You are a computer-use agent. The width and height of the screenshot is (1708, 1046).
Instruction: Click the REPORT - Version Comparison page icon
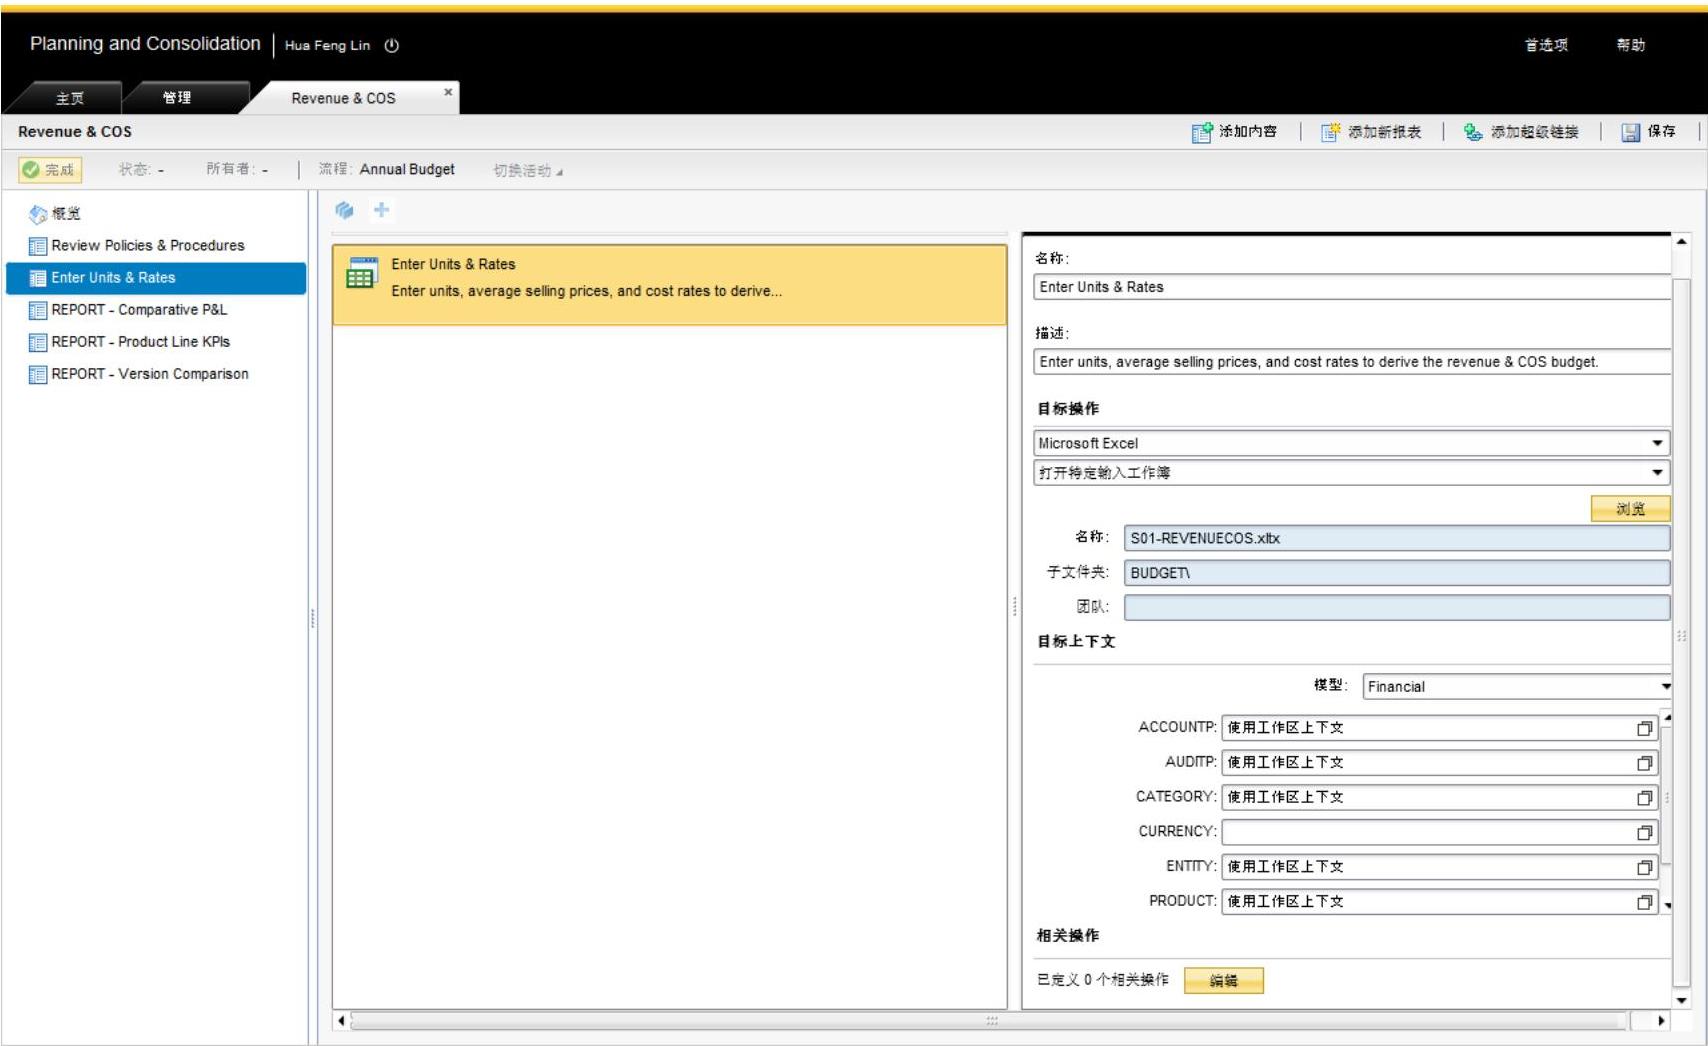point(38,374)
